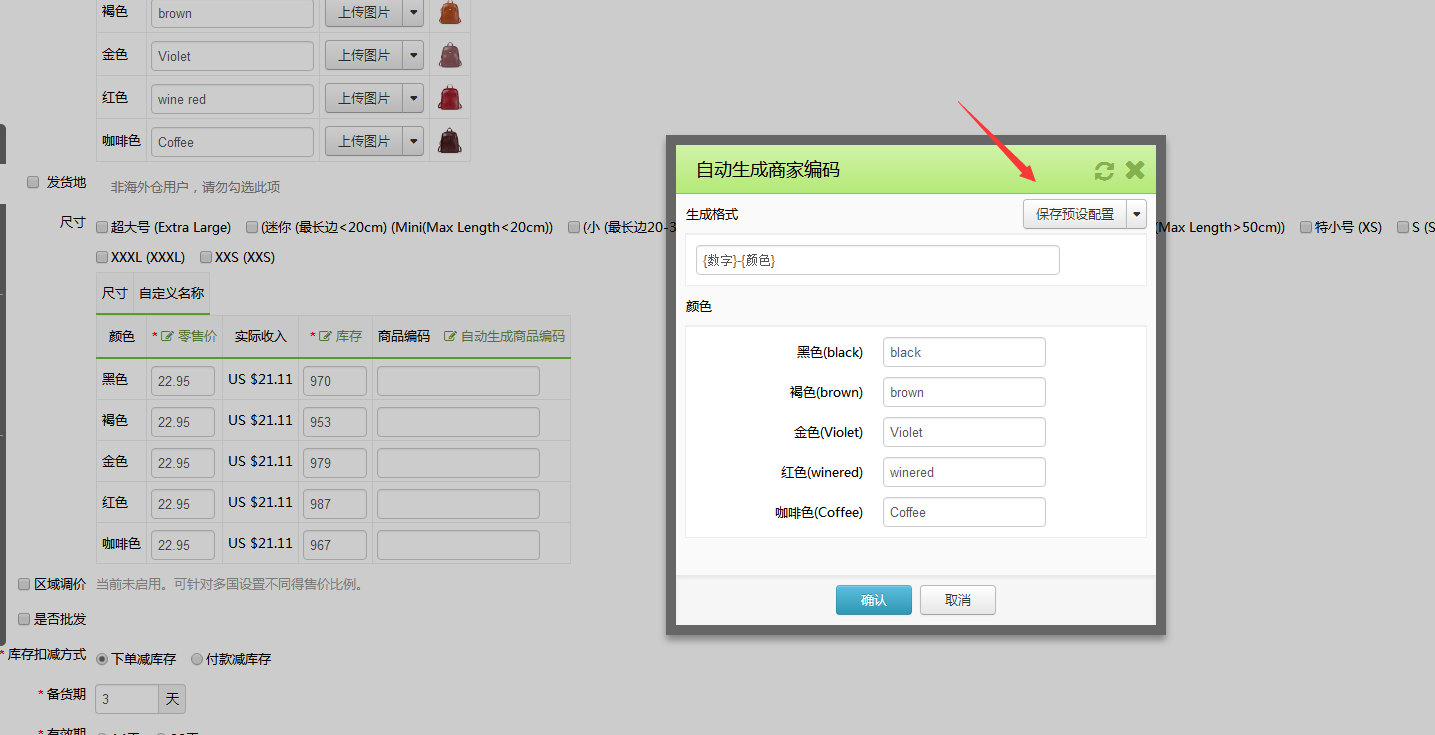This screenshot has width=1435, height=735.
Task: Switch to the 自定义名称 tab
Action: 172,293
